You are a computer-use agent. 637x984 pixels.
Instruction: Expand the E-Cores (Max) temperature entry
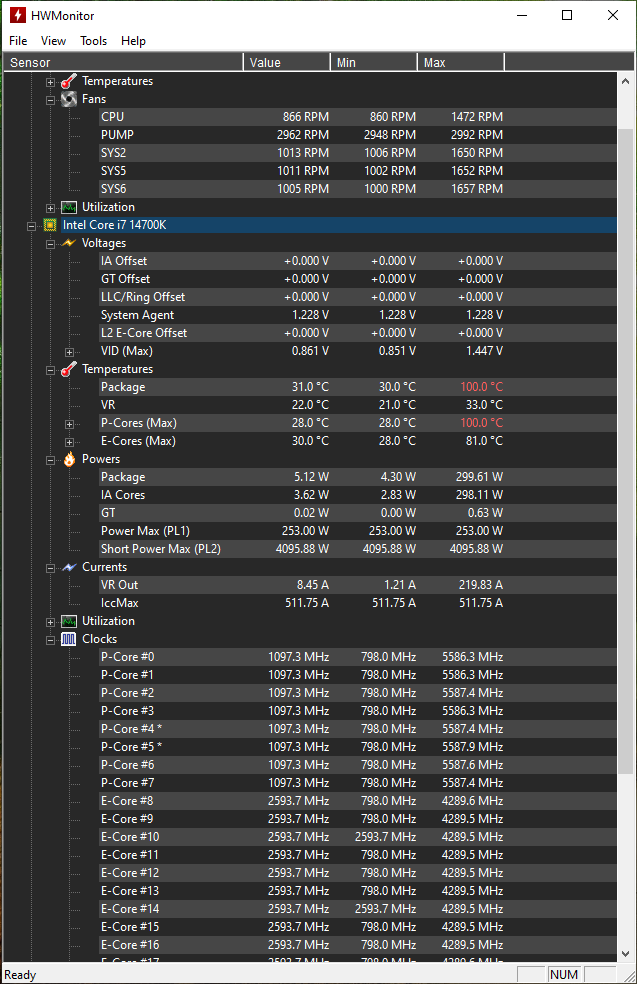point(69,441)
